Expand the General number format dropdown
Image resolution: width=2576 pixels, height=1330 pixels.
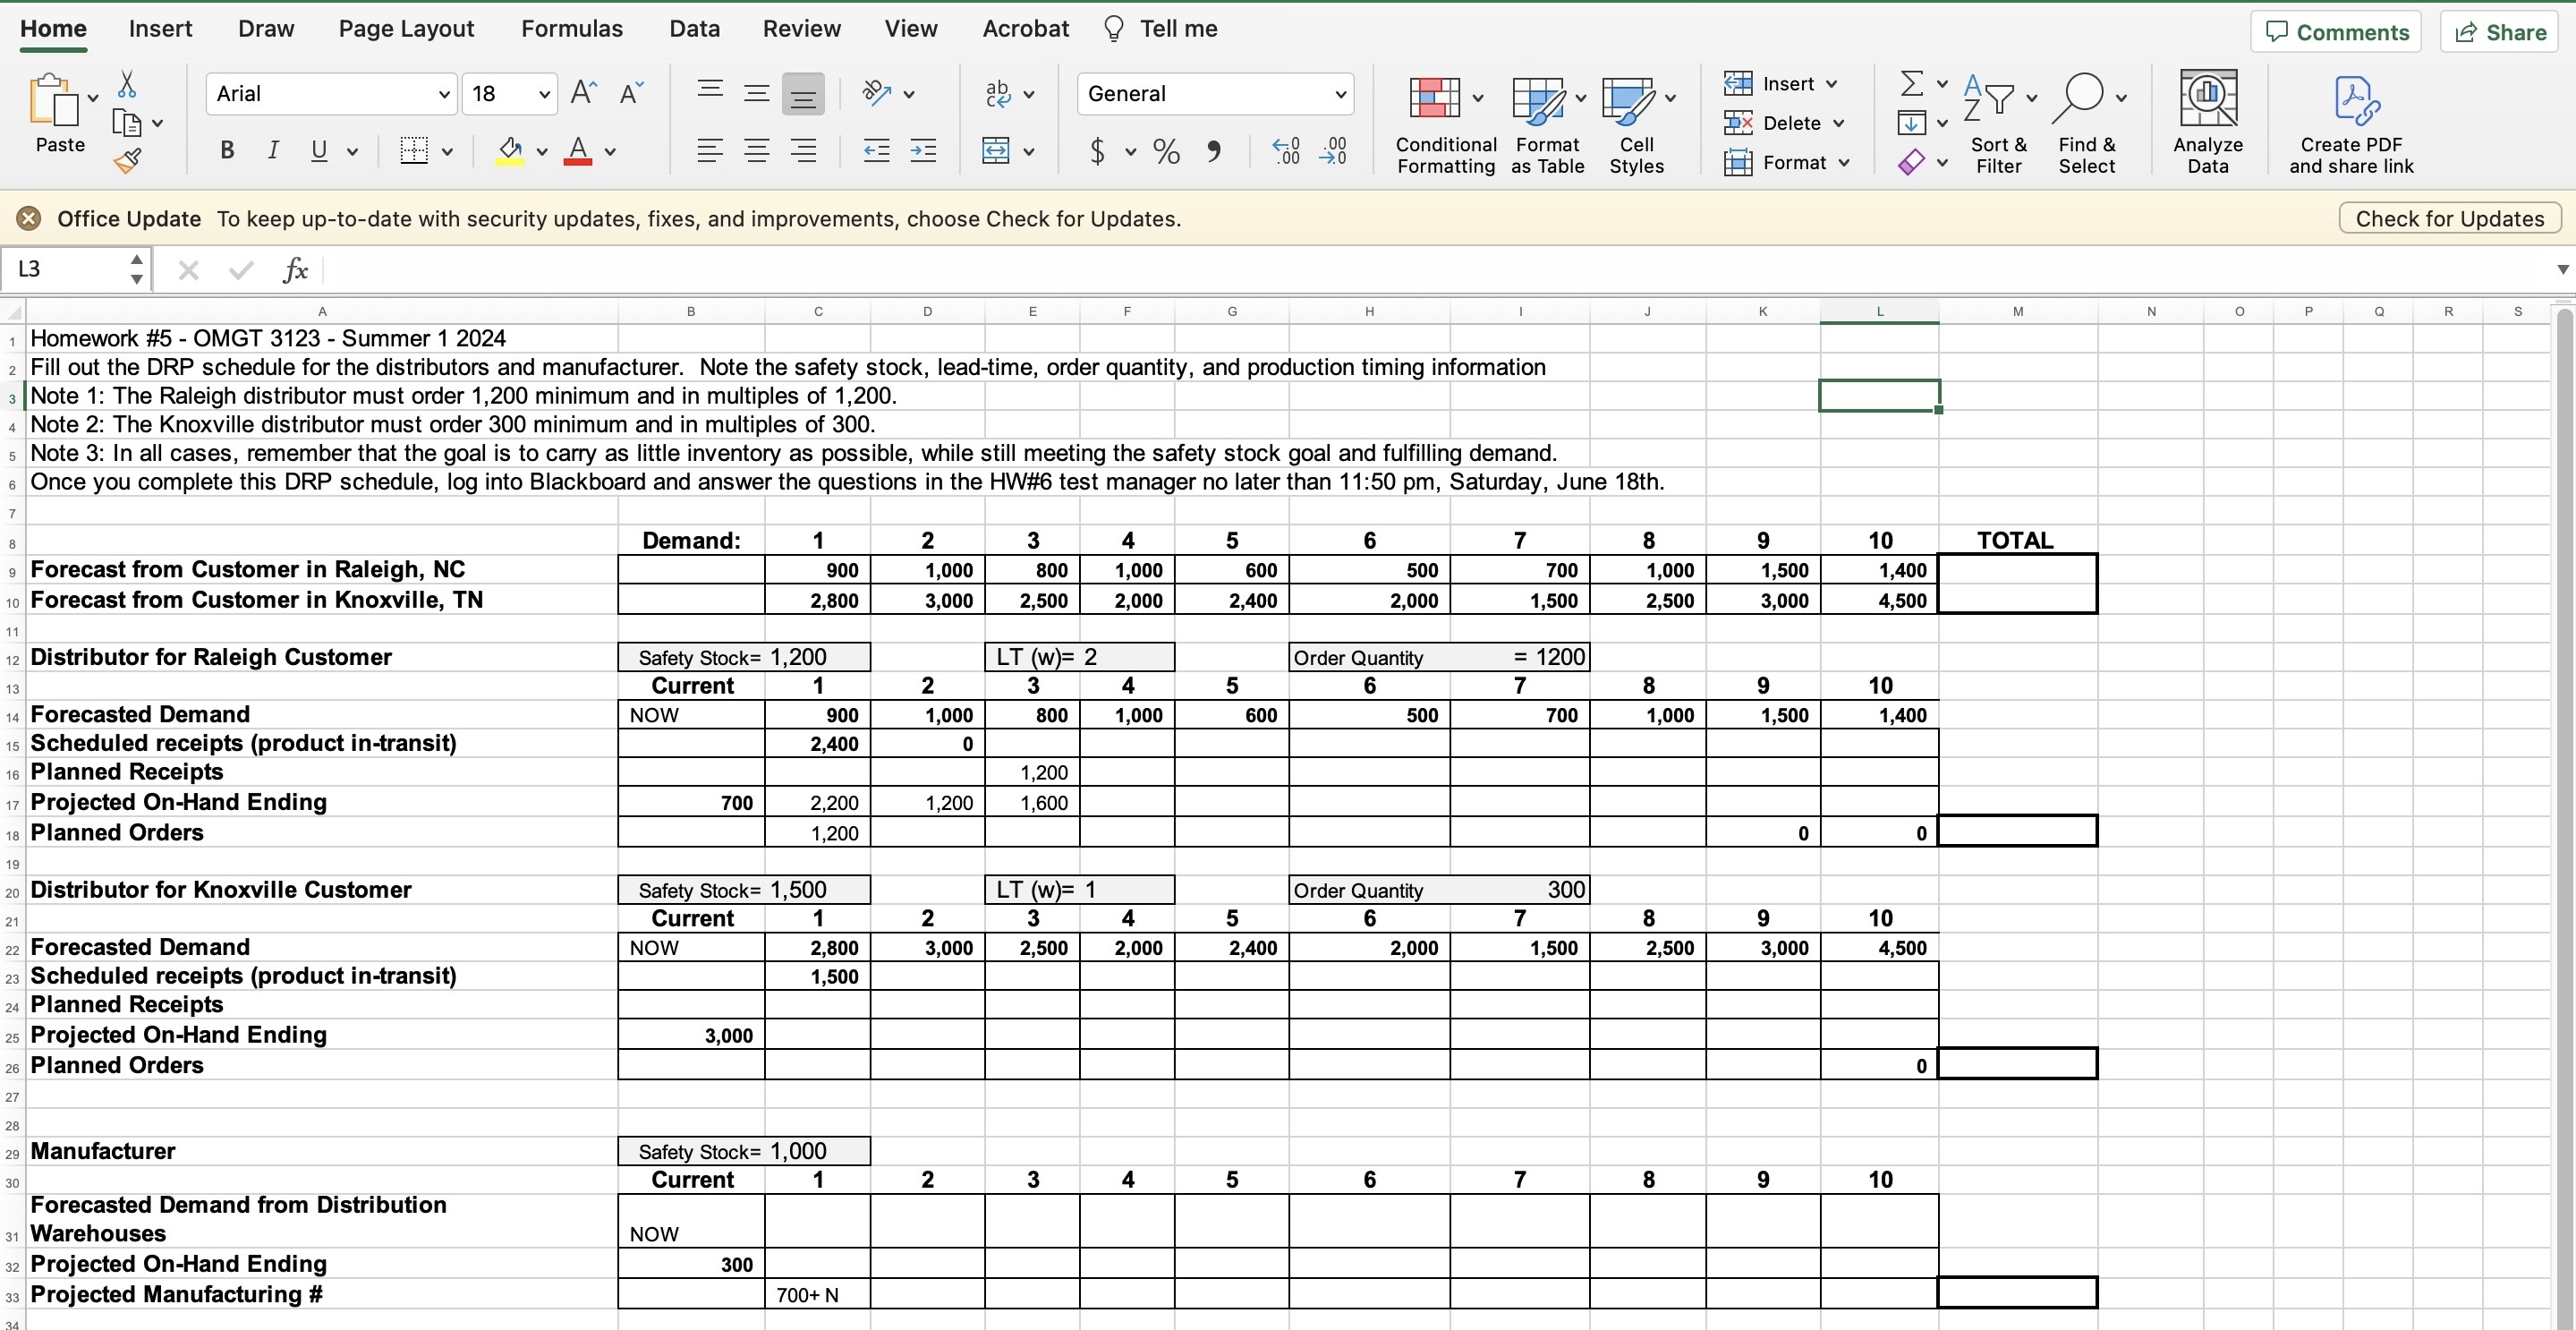point(1340,94)
